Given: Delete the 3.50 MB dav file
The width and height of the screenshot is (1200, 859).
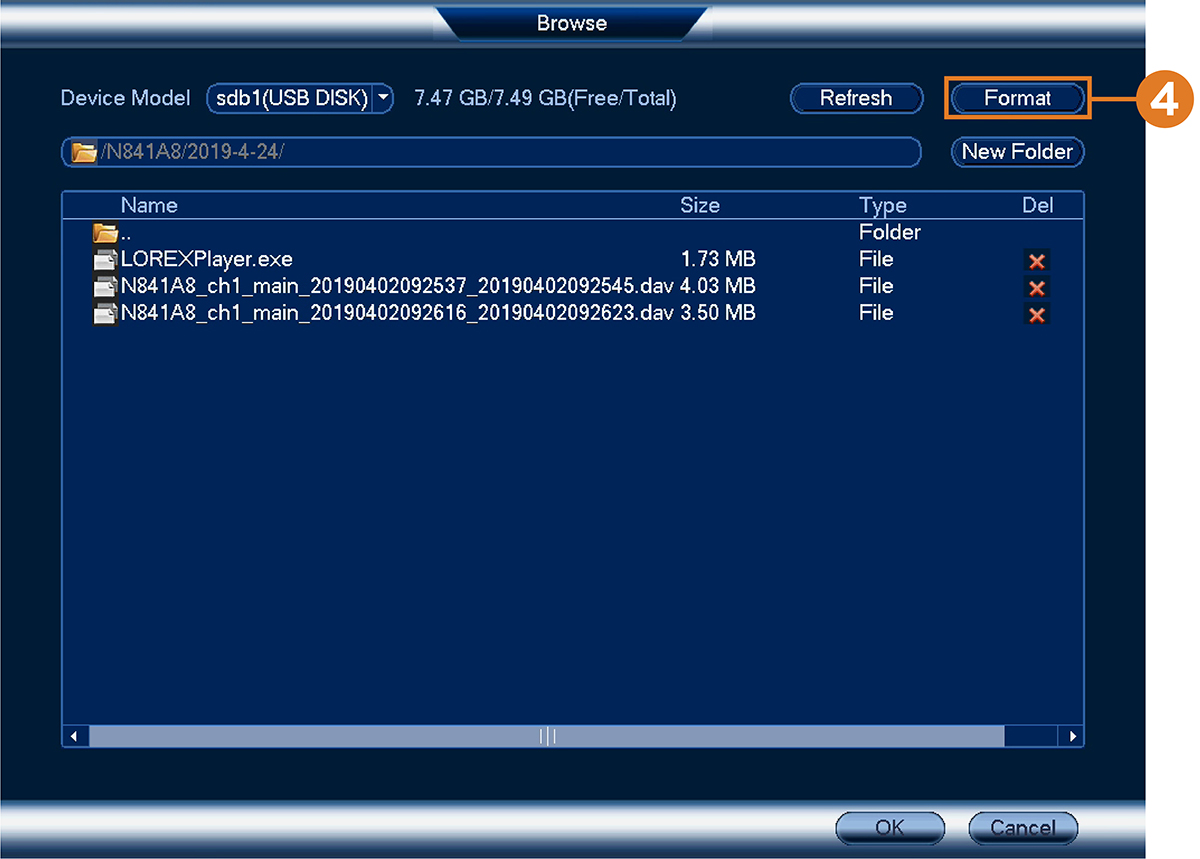Looking at the screenshot, I should point(1037,315).
